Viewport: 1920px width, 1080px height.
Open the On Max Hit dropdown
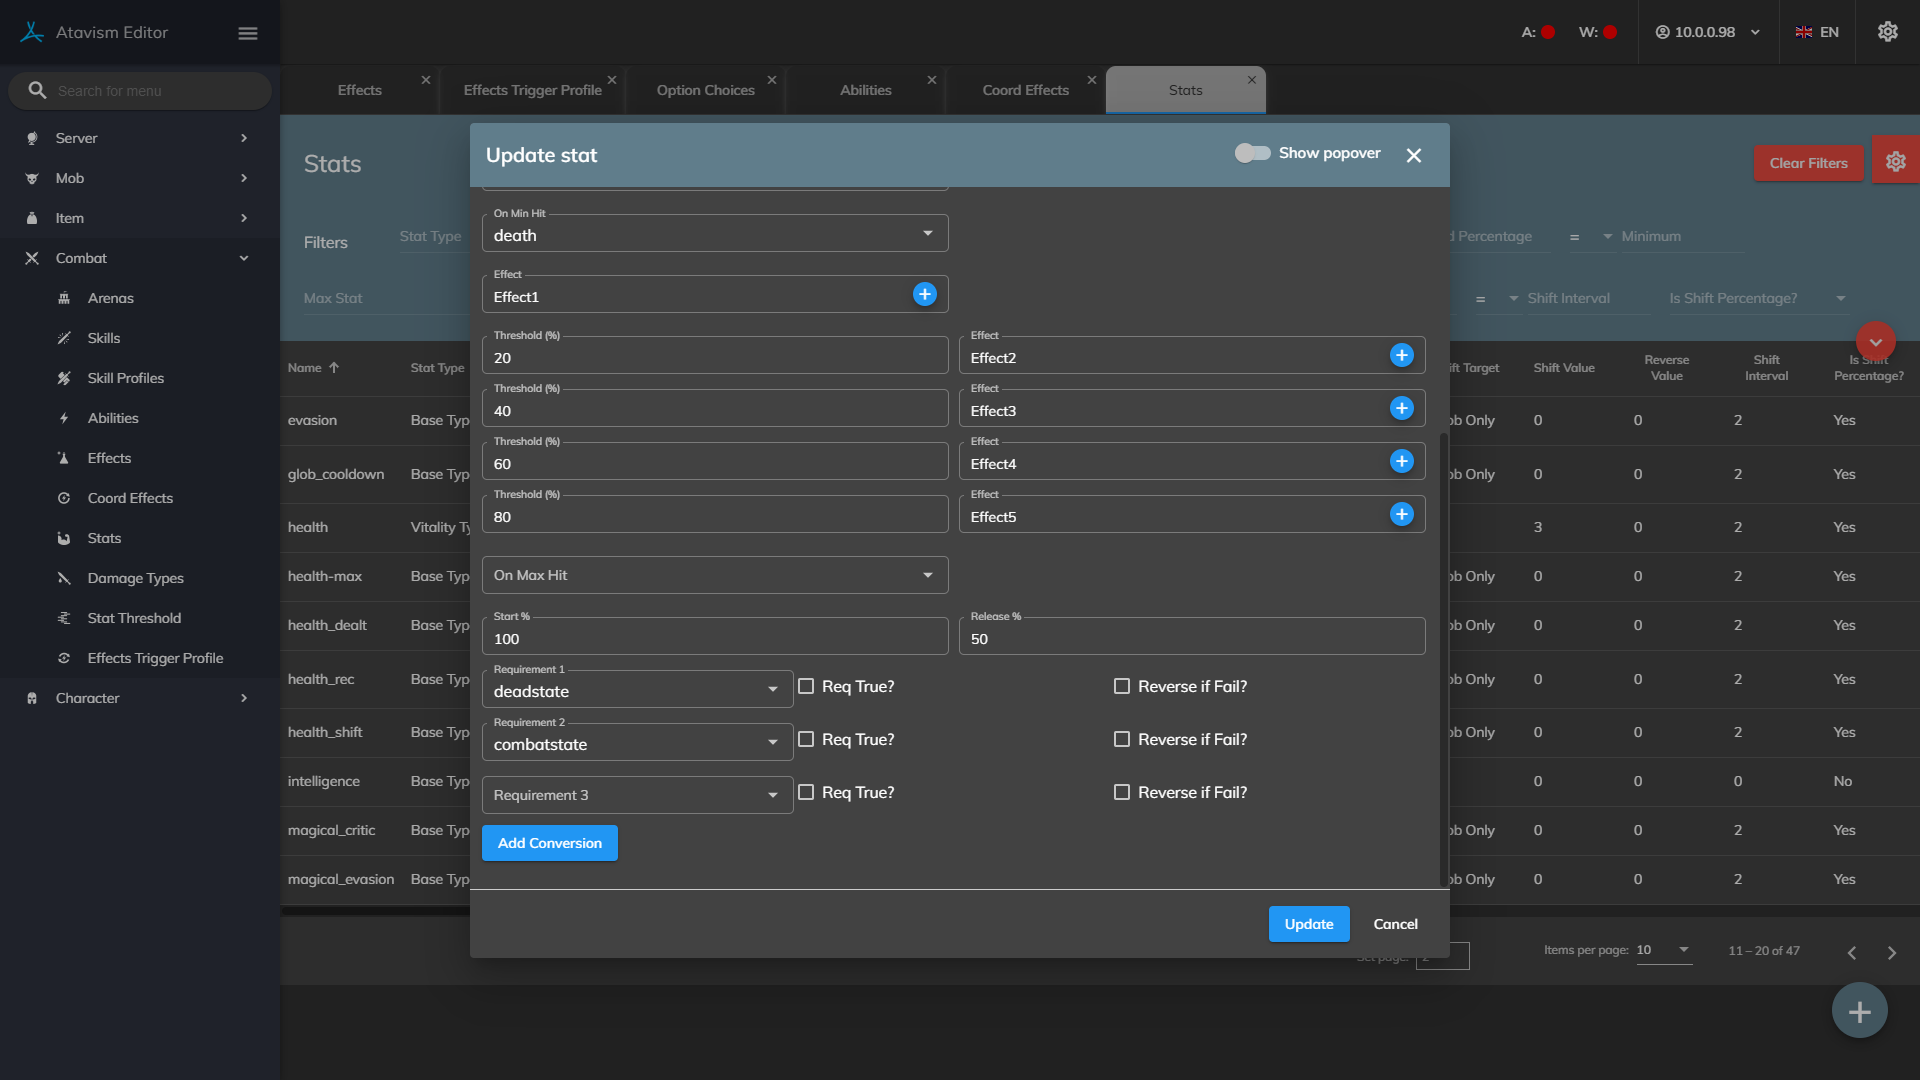714,575
